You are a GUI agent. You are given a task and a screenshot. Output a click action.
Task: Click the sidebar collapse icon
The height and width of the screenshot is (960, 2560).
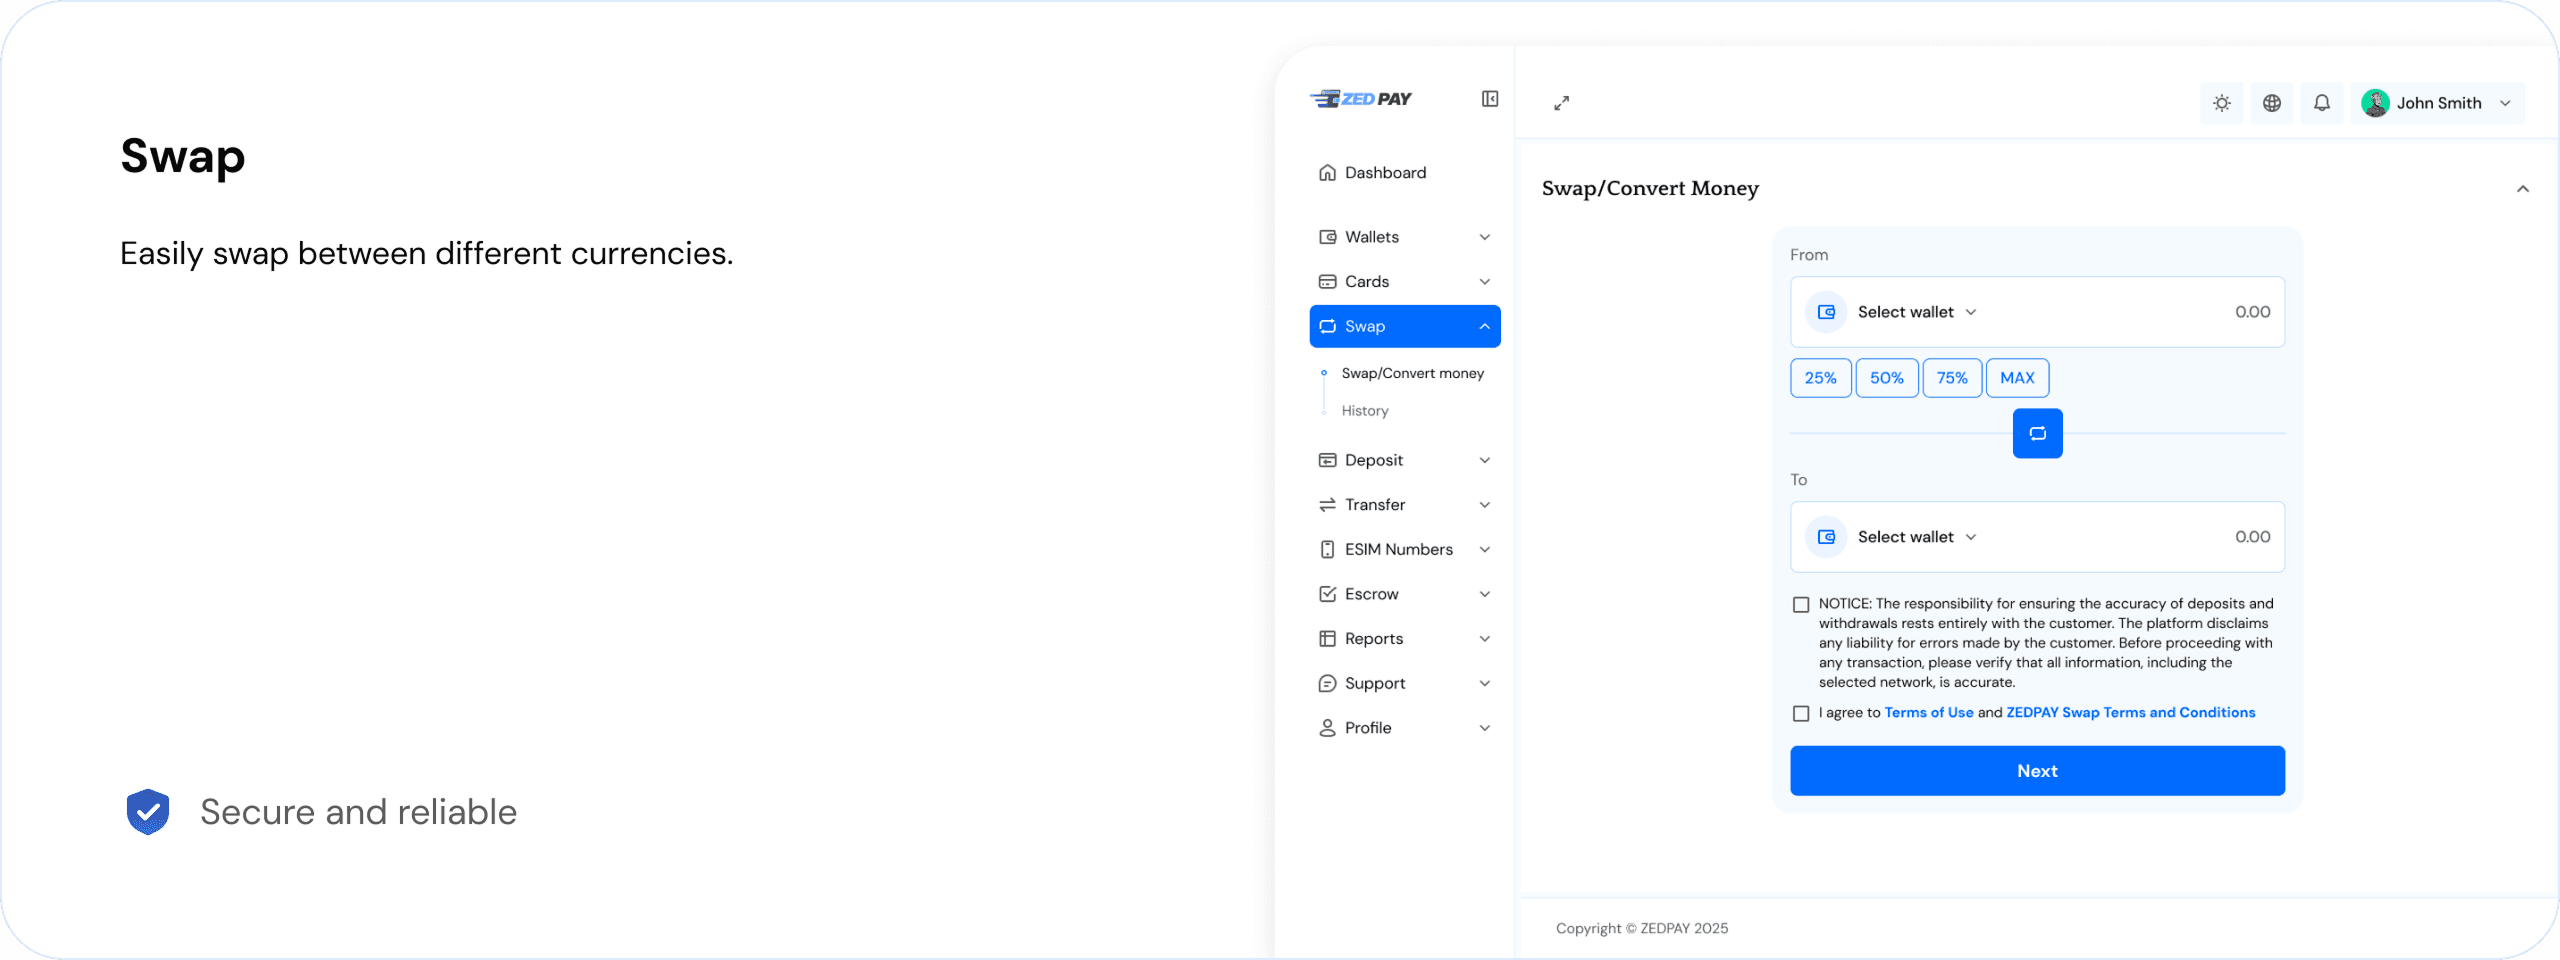pyautogui.click(x=1489, y=99)
